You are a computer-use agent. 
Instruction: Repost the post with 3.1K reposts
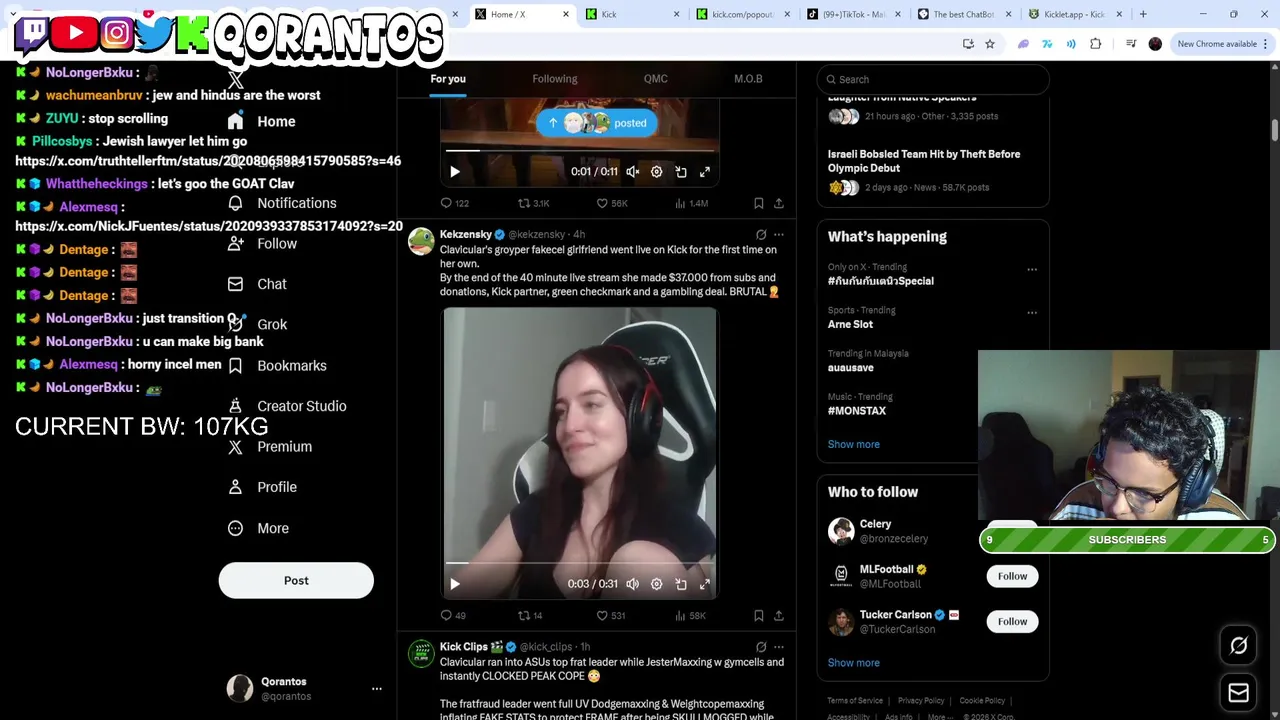(534, 203)
